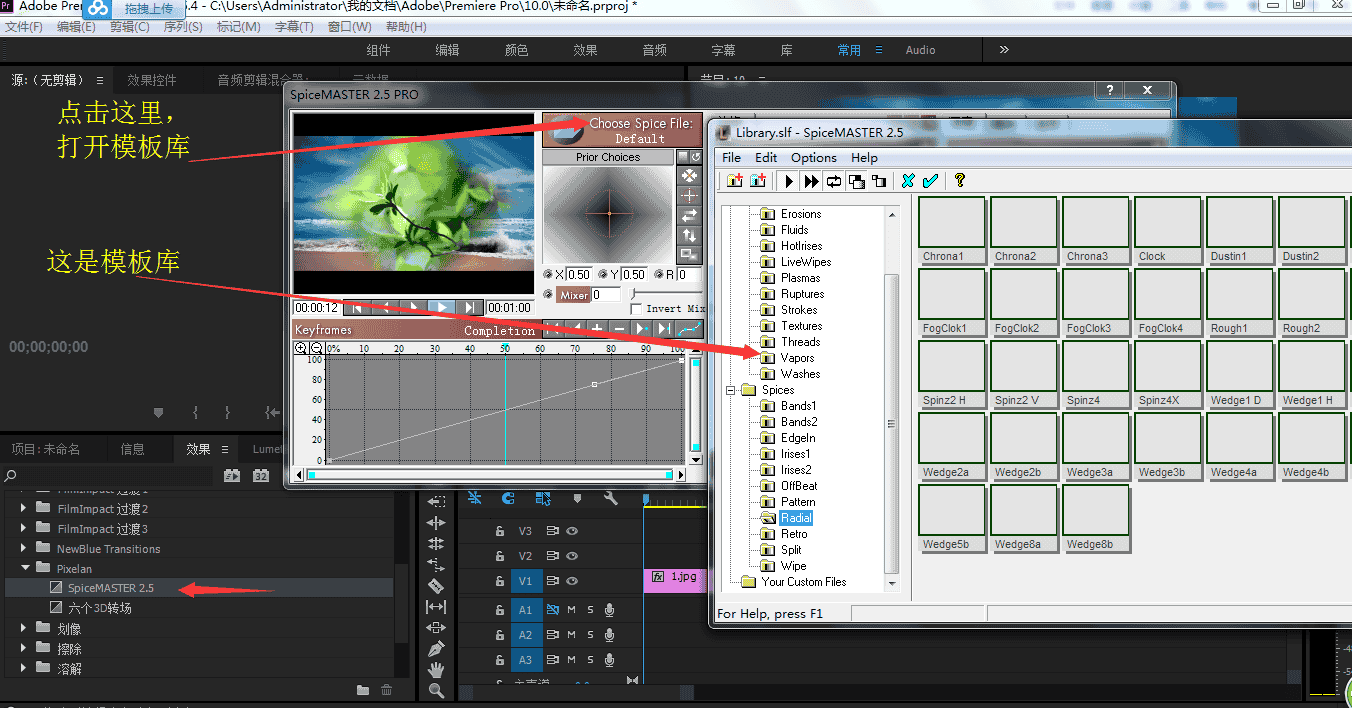The height and width of the screenshot is (708, 1352).
Task: Click the blue X icon in Library toolbar
Action: click(x=908, y=181)
